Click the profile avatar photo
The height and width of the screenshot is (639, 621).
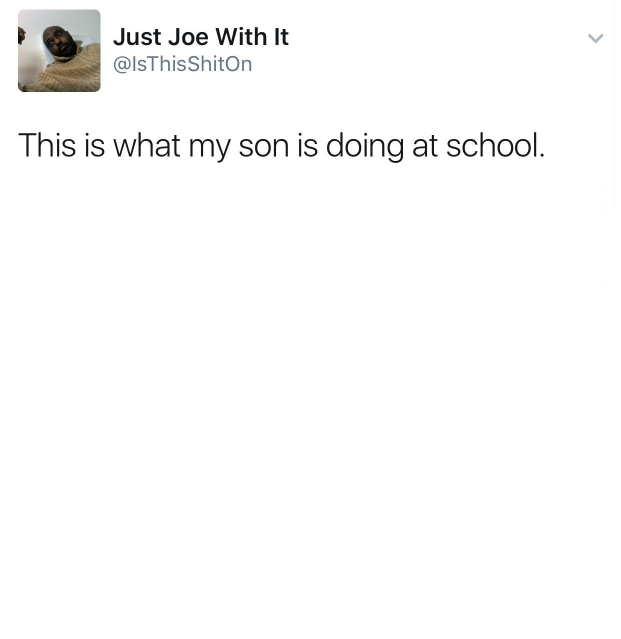pyautogui.click(x=59, y=51)
